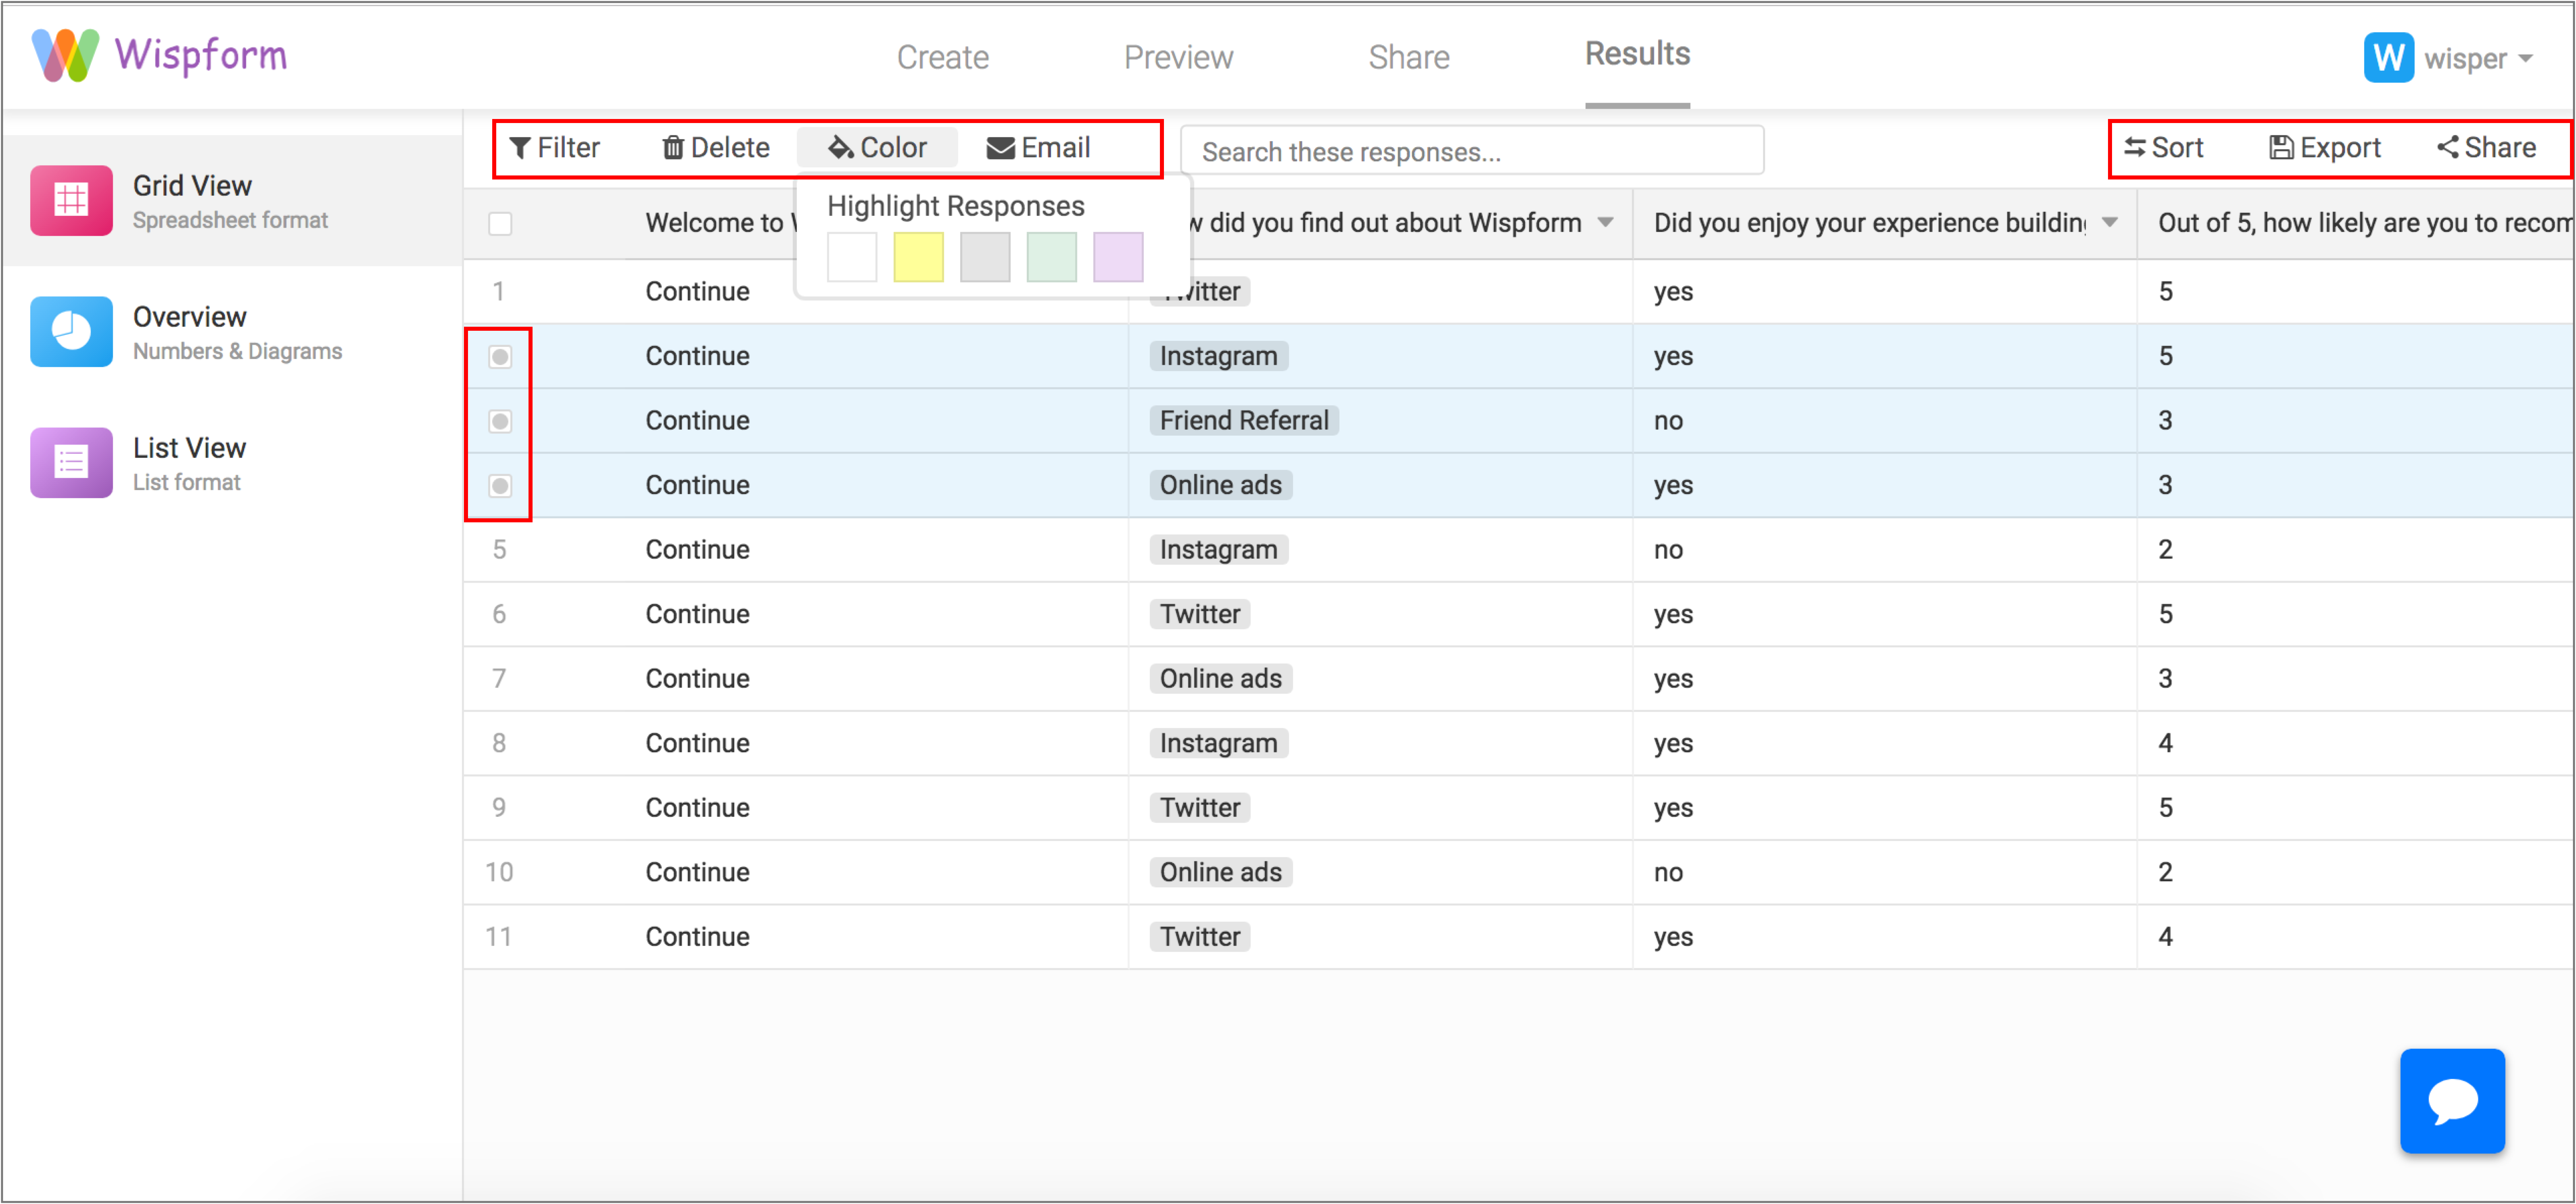Choose the gray highlight swatch

click(985, 257)
